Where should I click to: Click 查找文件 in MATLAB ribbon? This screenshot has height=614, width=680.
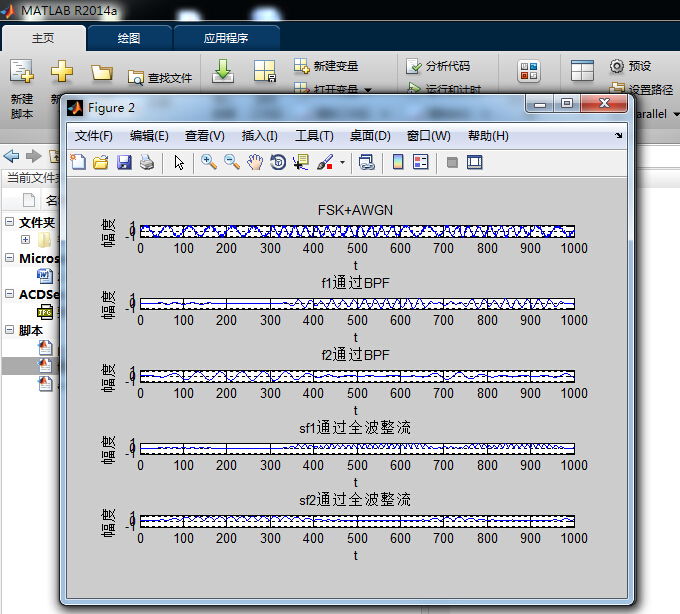point(160,78)
